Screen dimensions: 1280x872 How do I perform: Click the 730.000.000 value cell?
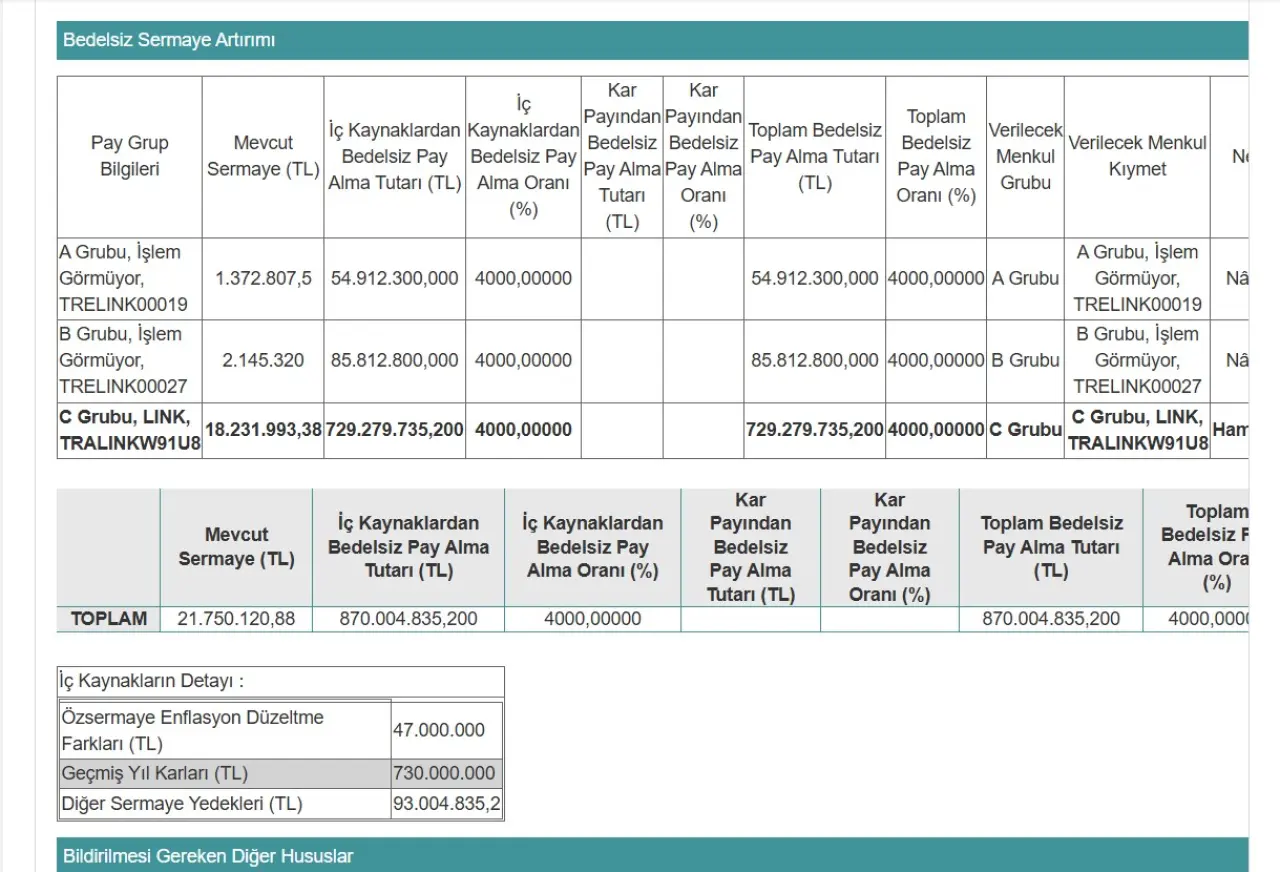pos(446,773)
